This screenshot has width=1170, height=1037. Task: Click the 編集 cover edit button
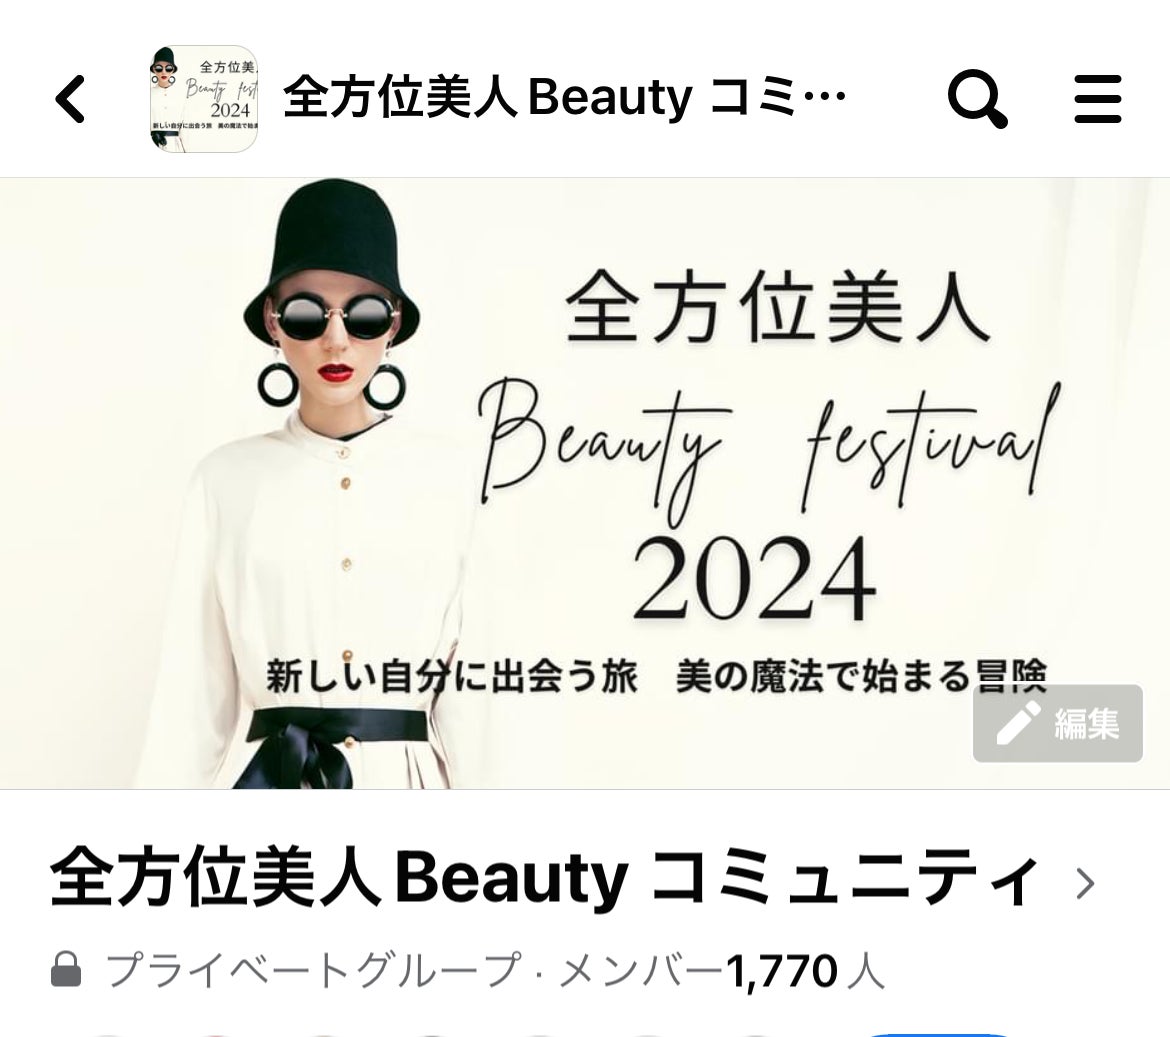[x=1057, y=723]
